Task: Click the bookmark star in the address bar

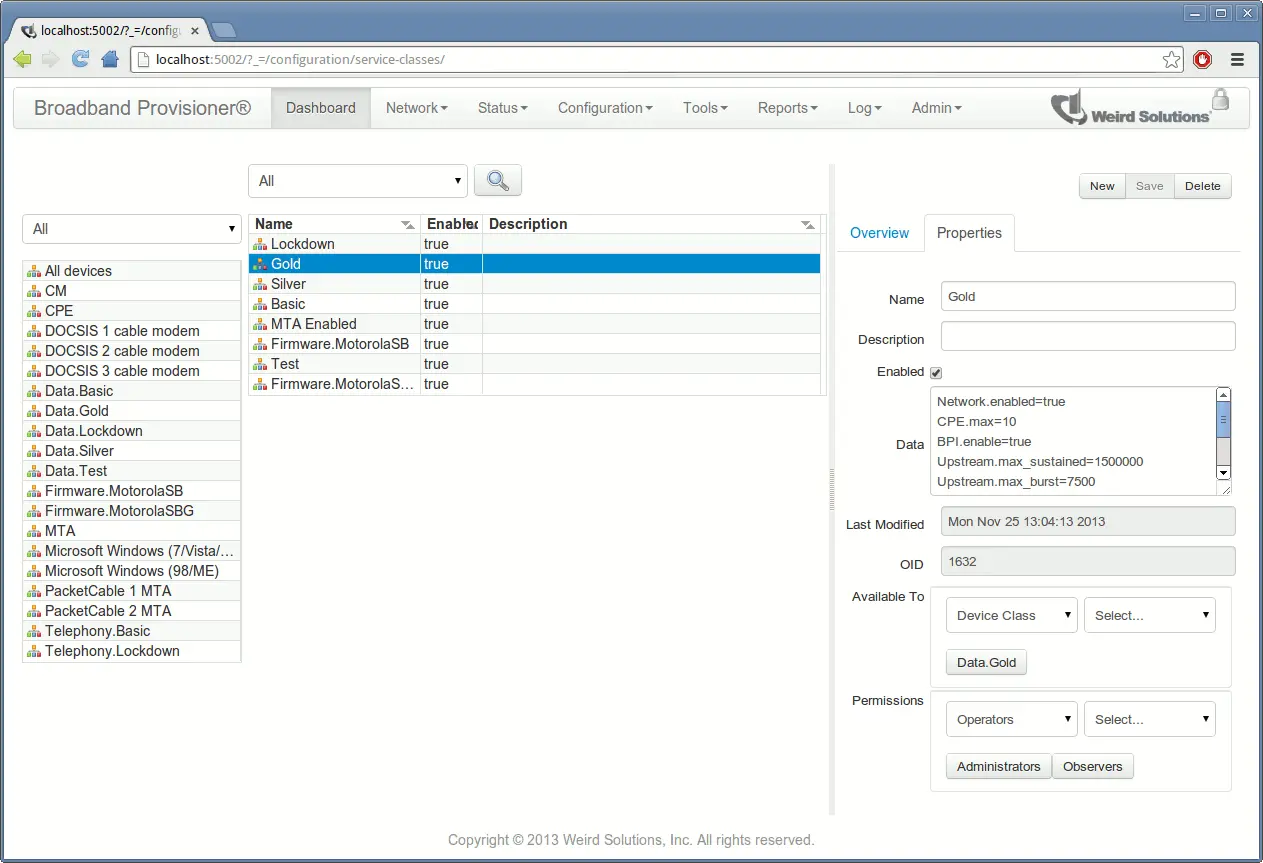Action: pos(1171,59)
